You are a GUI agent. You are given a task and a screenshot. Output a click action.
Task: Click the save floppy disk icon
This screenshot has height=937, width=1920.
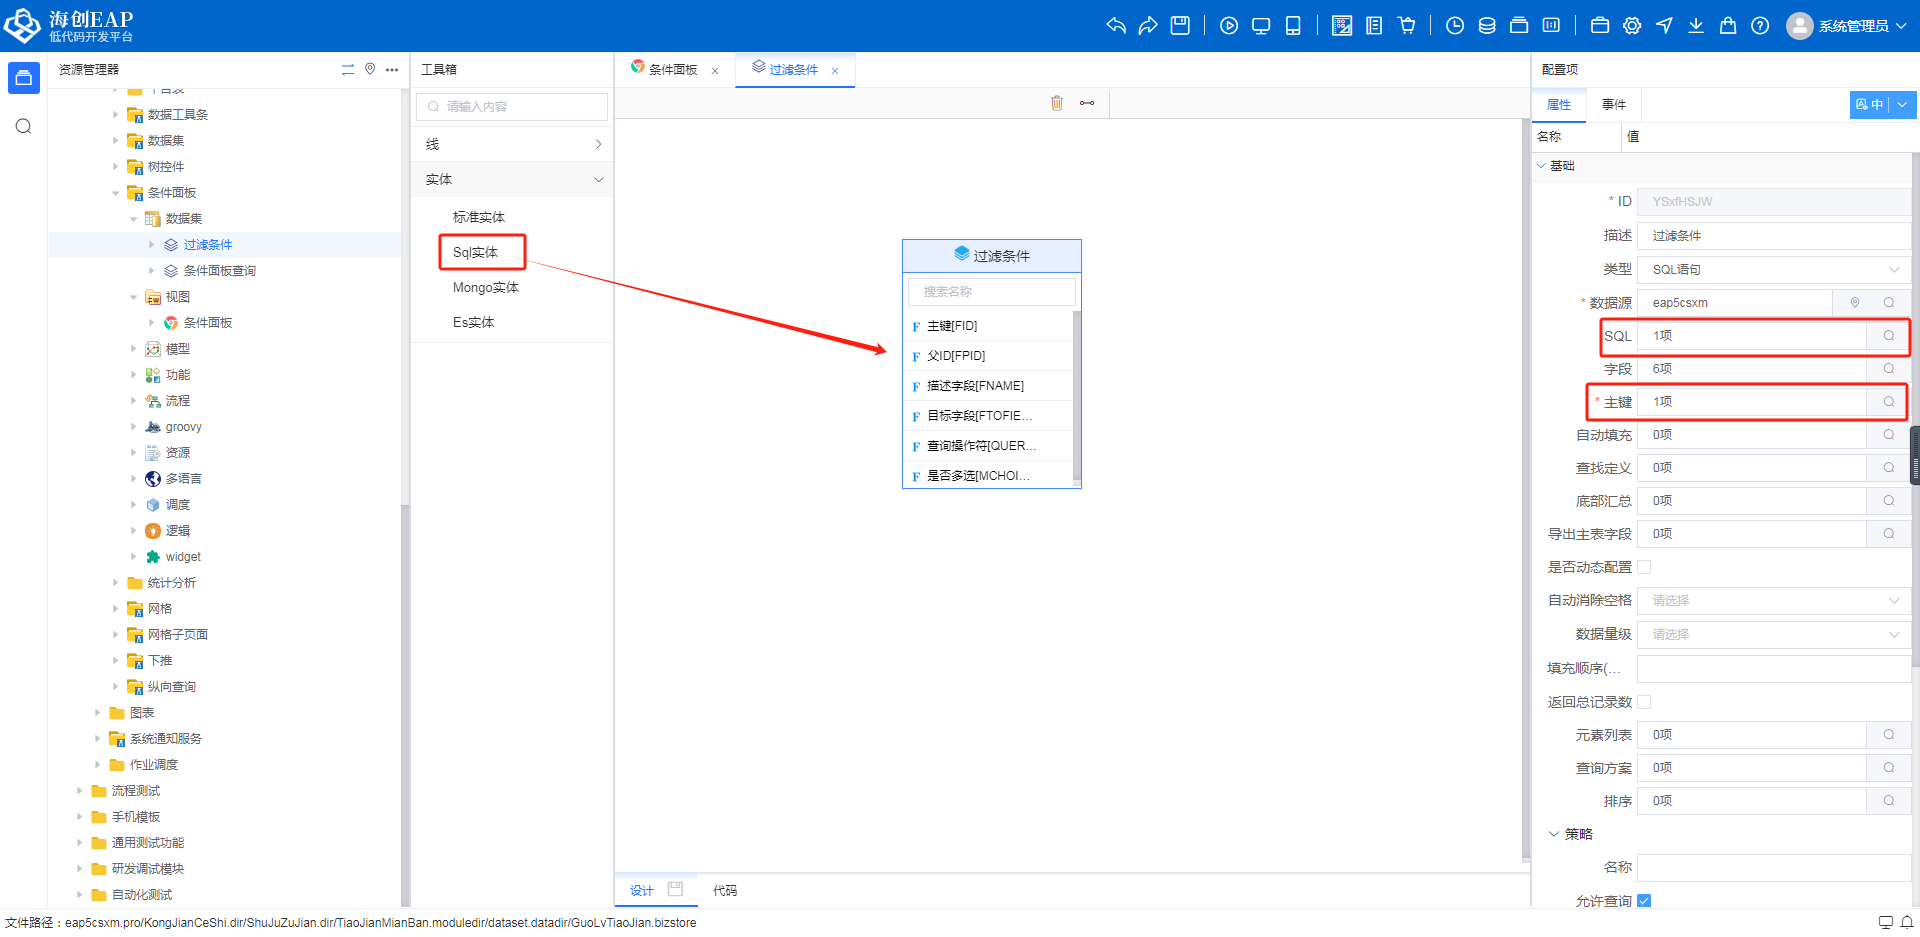tap(1180, 26)
